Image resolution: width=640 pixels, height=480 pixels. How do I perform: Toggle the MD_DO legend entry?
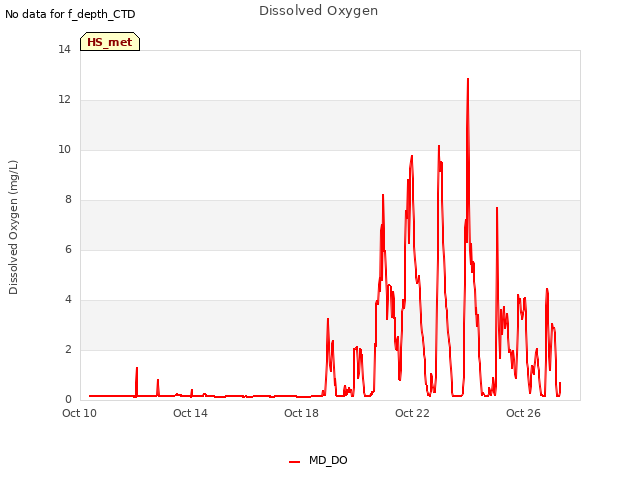coord(318,460)
